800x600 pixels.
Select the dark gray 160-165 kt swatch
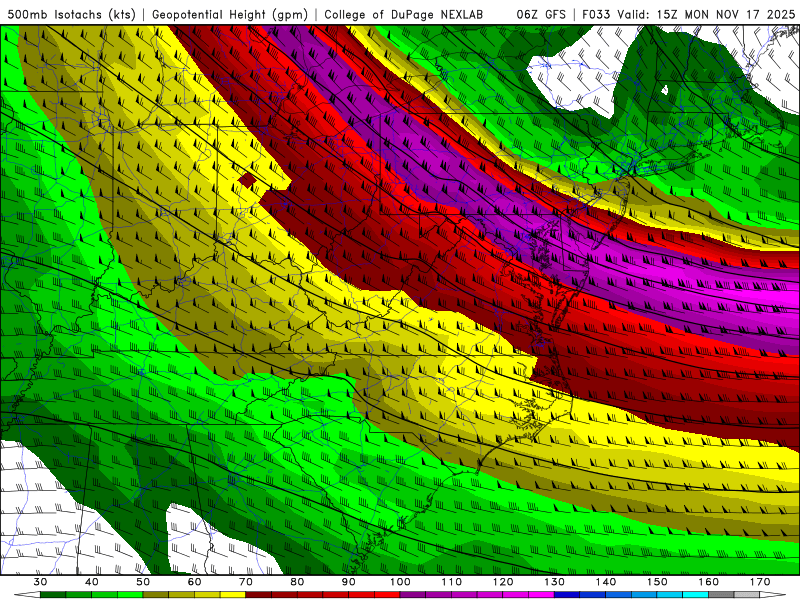tap(721, 595)
